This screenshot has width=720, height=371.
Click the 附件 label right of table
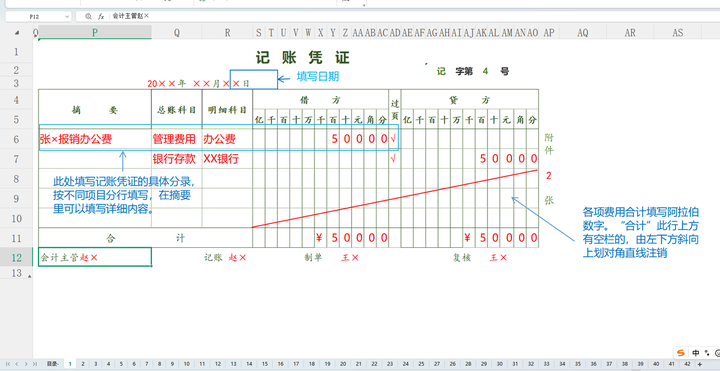[549, 144]
